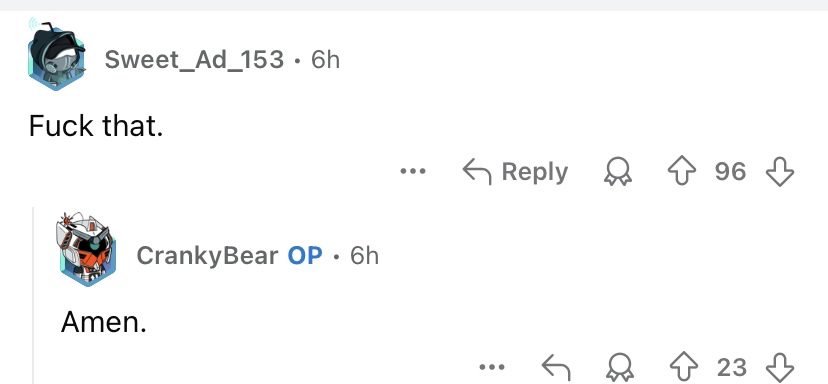Open the CrankyBear username profile link
Image resolution: width=828 pixels, height=384 pixels.
tap(207, 256)
